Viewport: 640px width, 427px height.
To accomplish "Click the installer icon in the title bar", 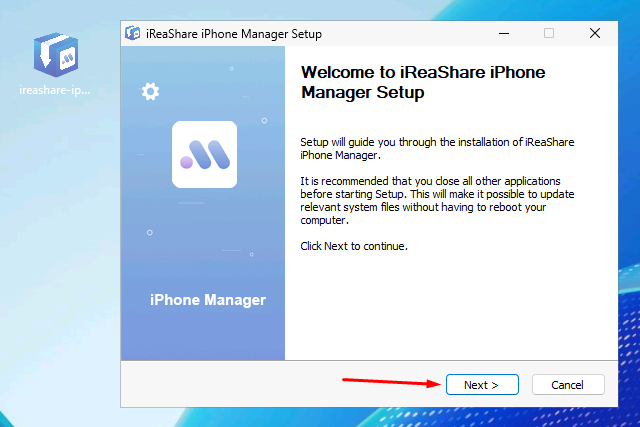I will pyautogui.click(x=132, y=33).
